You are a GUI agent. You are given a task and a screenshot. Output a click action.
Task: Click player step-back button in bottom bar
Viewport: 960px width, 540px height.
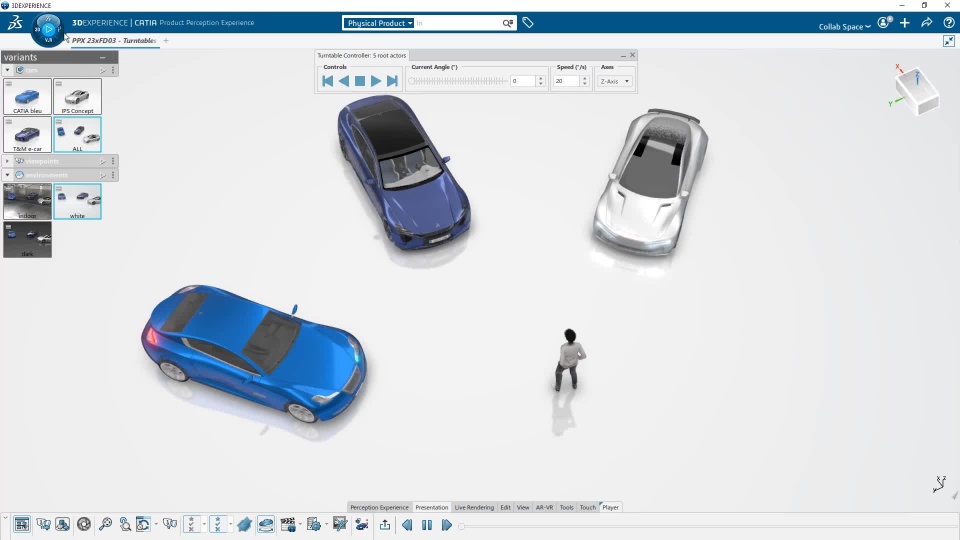(407, 525)
